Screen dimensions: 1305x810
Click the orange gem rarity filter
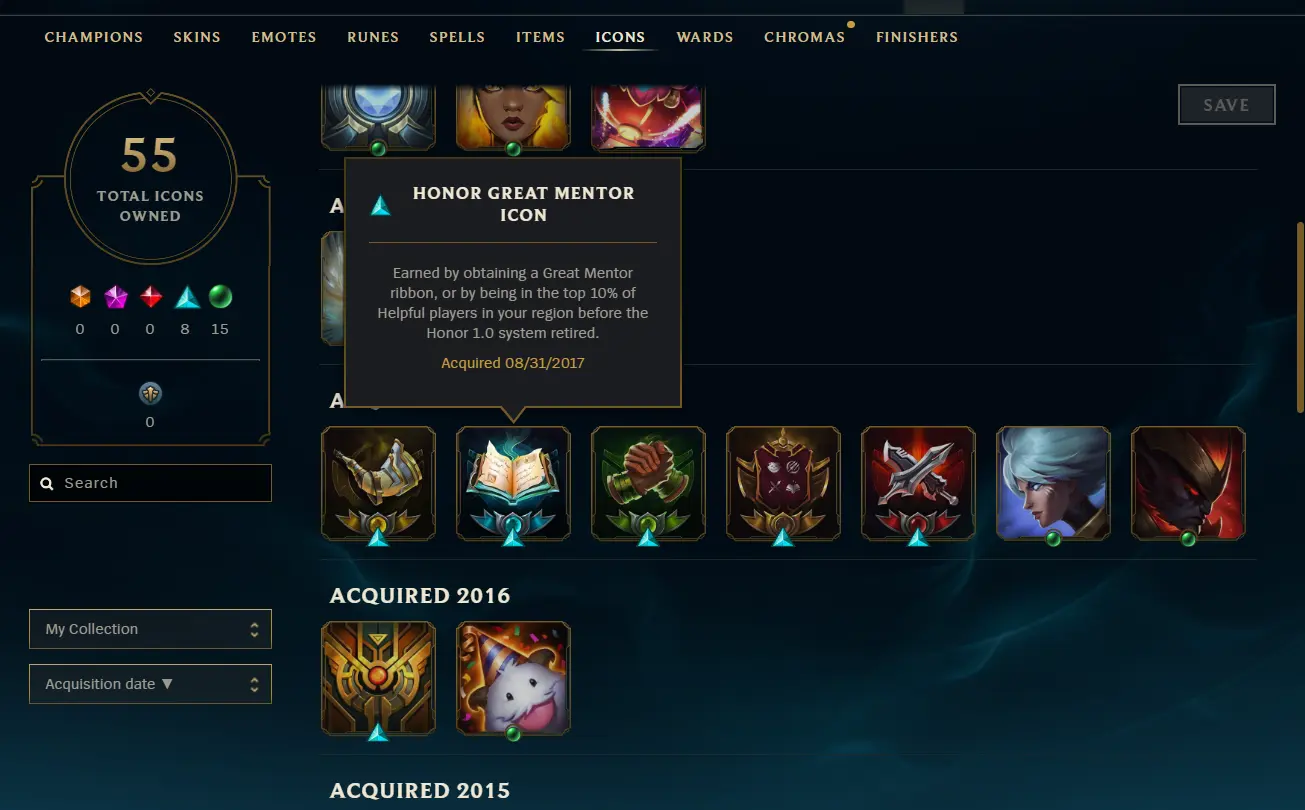pyautogui.click(x=80, y=297)
